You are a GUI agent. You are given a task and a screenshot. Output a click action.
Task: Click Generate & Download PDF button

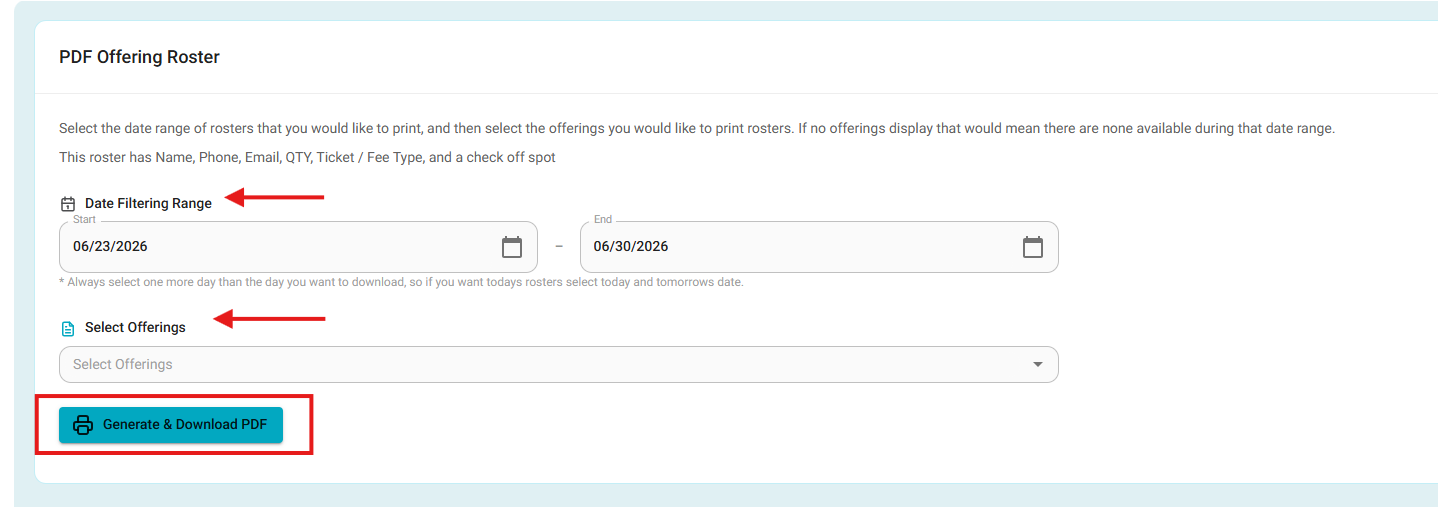(171, 424)
